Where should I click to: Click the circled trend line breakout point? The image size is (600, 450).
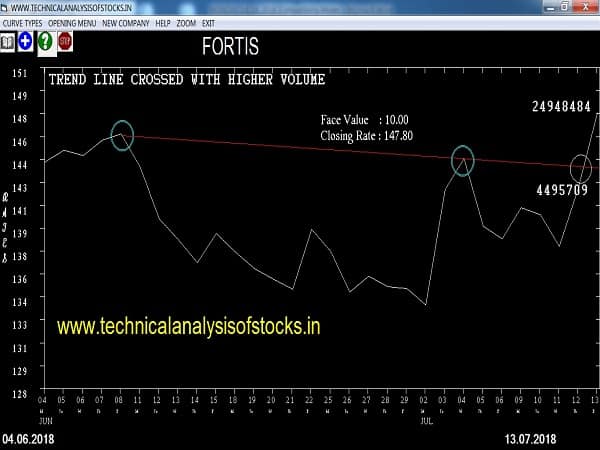tap(581, 168)
